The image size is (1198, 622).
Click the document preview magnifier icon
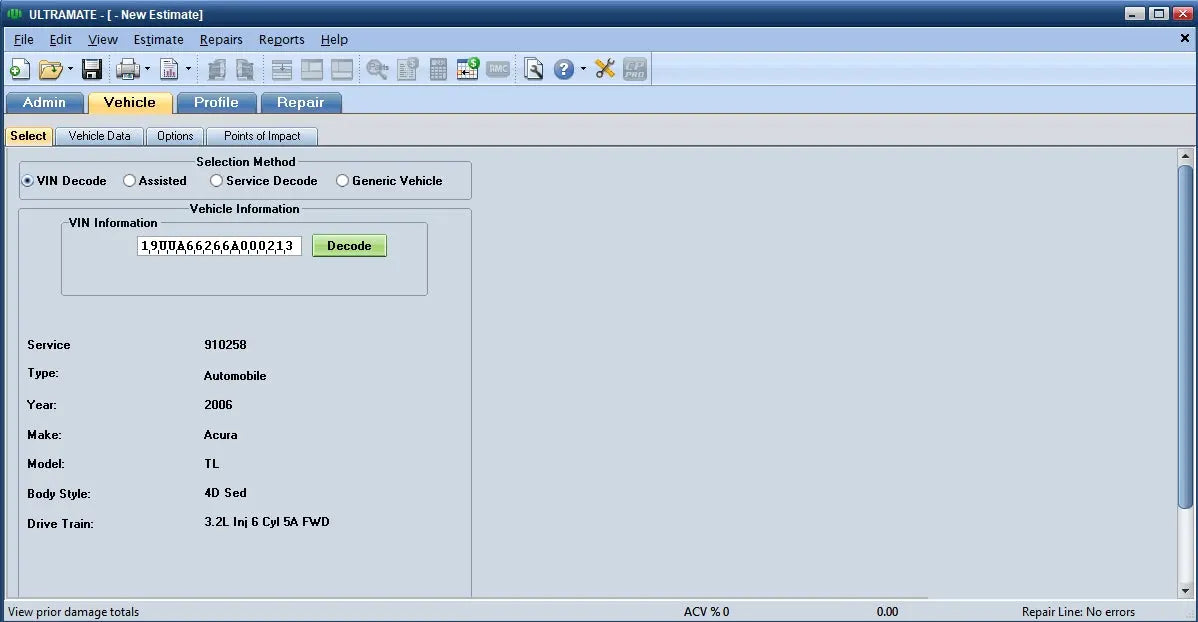point(534,69)
